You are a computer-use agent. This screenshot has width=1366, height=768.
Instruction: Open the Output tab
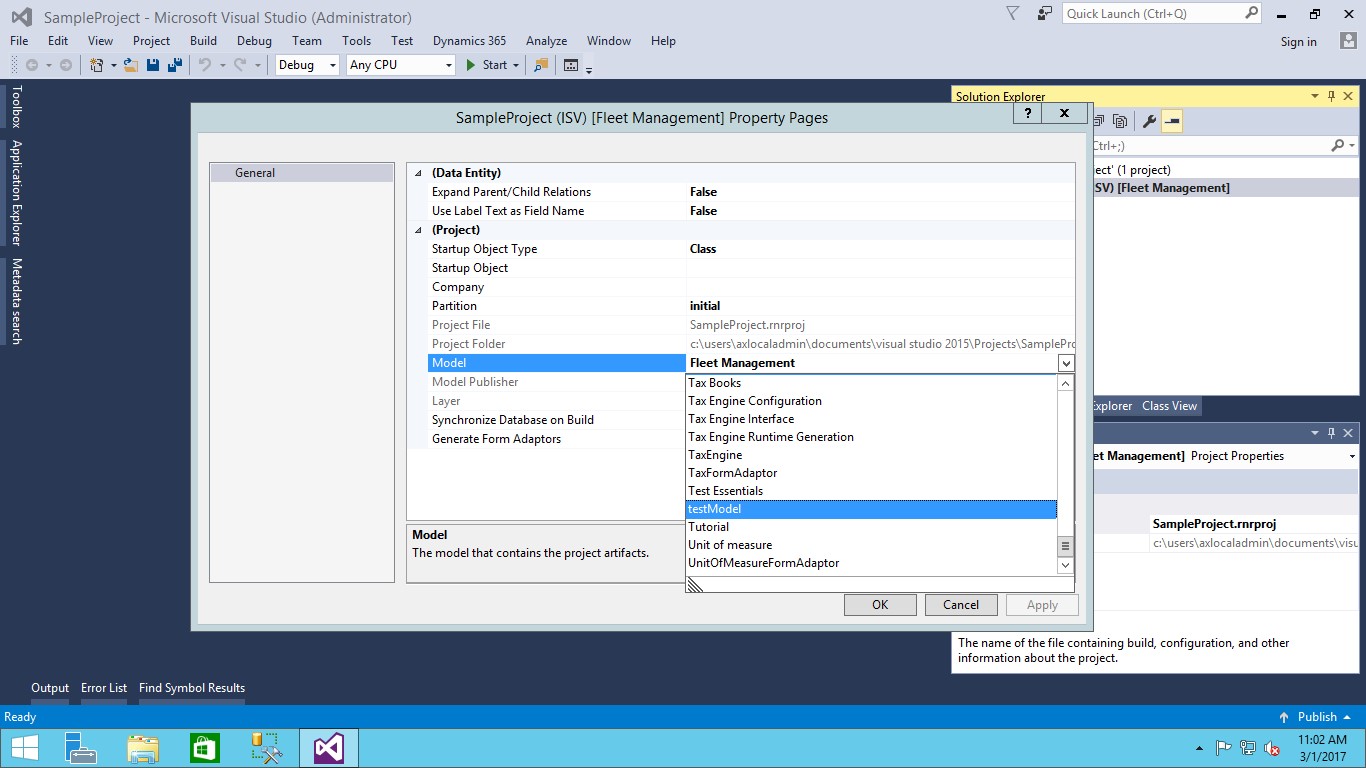point(50,688)
